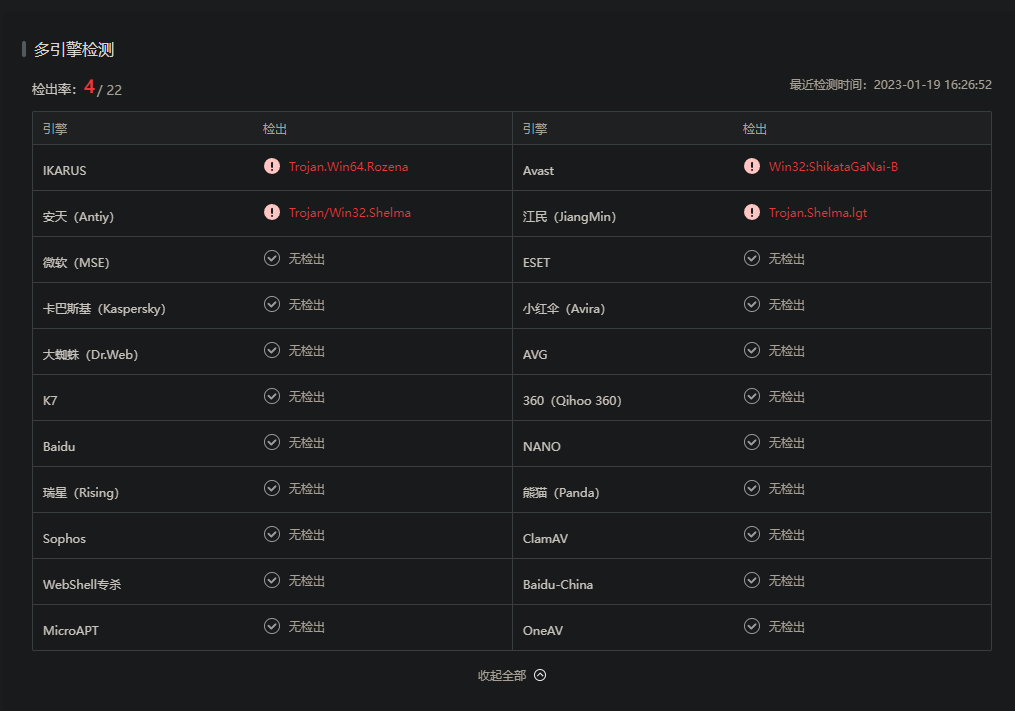
Task: Click the alert icon in 安天 (Antiy) row
Action: pos(272,213)
